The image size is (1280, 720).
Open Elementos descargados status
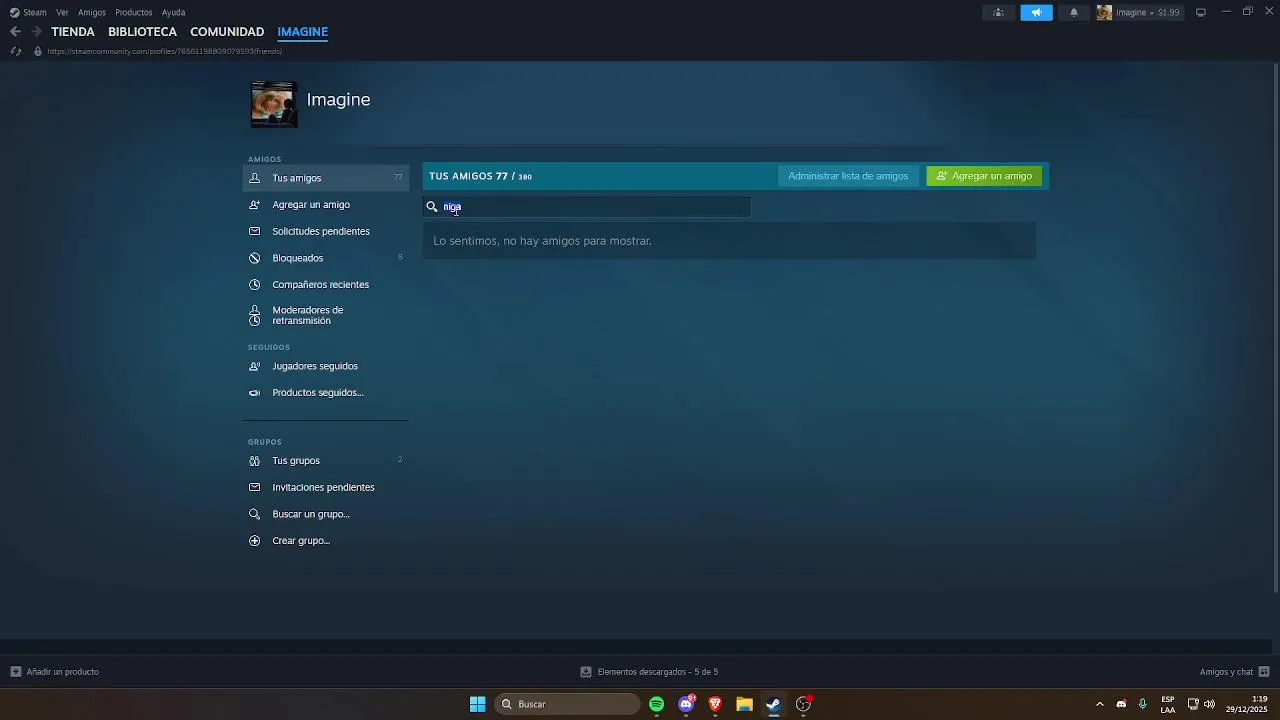point(650,672)
